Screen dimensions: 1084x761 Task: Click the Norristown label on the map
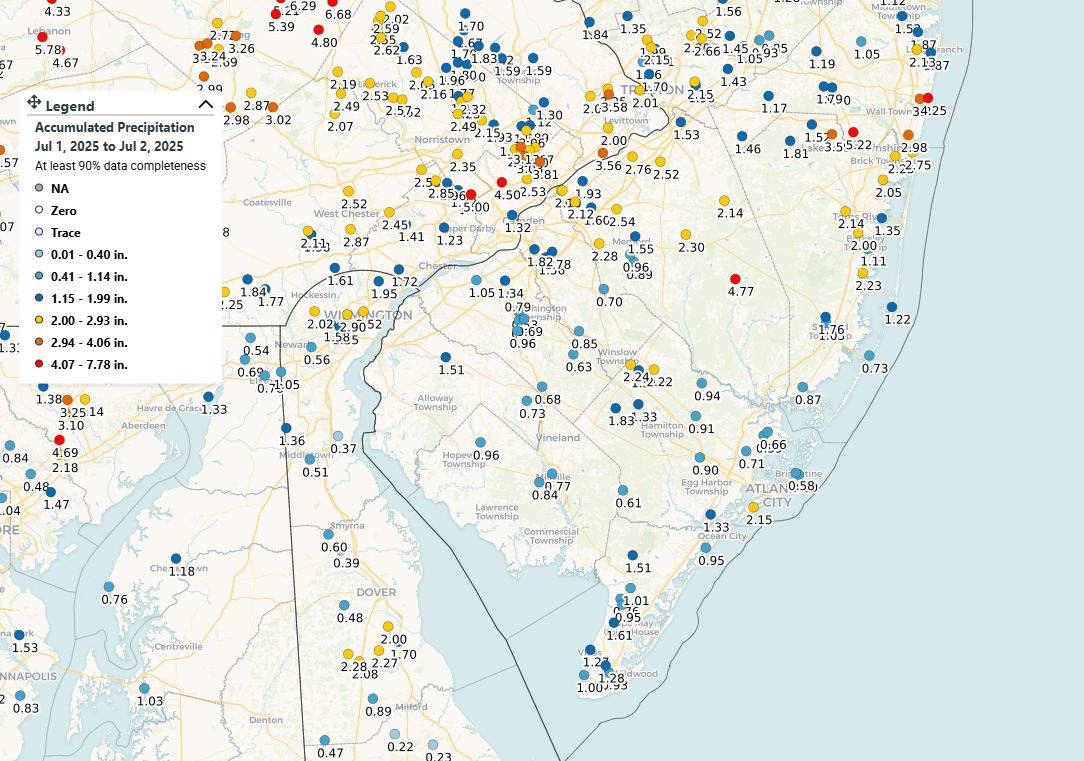pyautogui.click(x=442, y=140)
